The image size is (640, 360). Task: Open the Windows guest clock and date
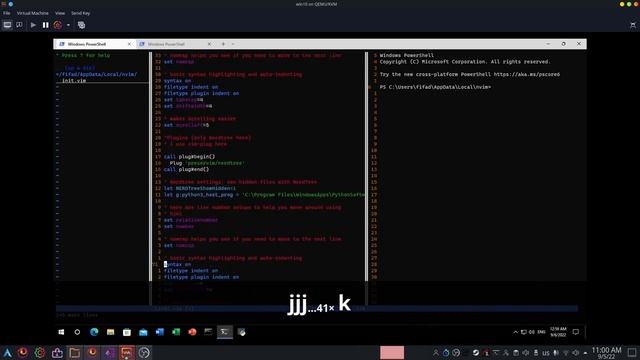click(558, 332)
